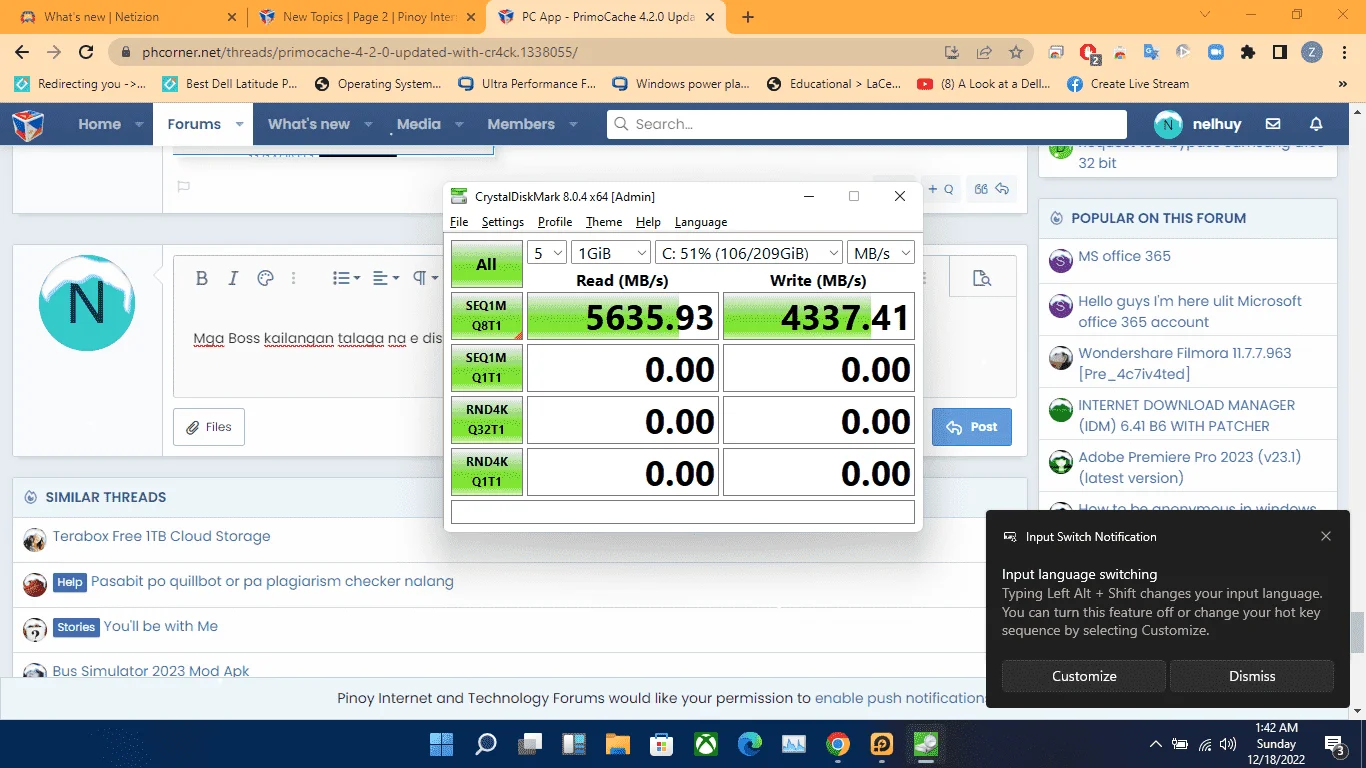This screenshot has width=1366, height=768.
Task: Click the Chrome share page icon
Action: 984,52
